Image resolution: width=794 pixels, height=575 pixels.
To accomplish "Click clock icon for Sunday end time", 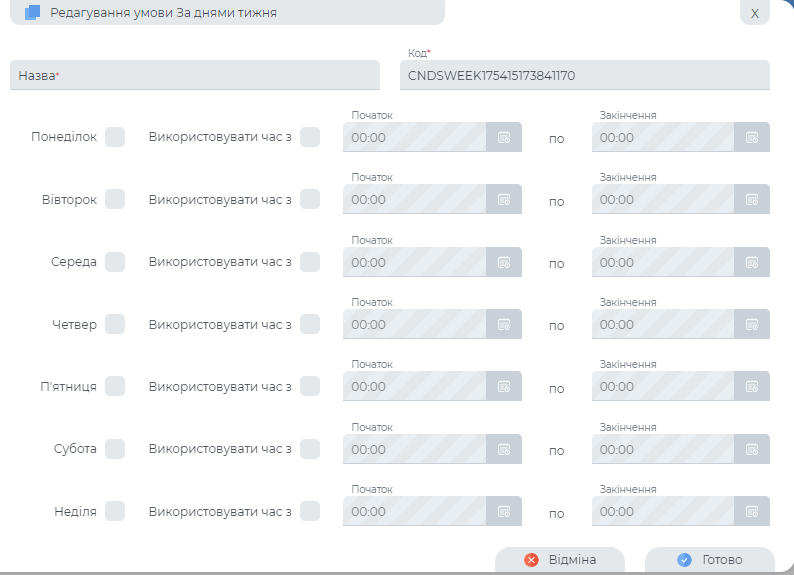I will coord(752,512).
